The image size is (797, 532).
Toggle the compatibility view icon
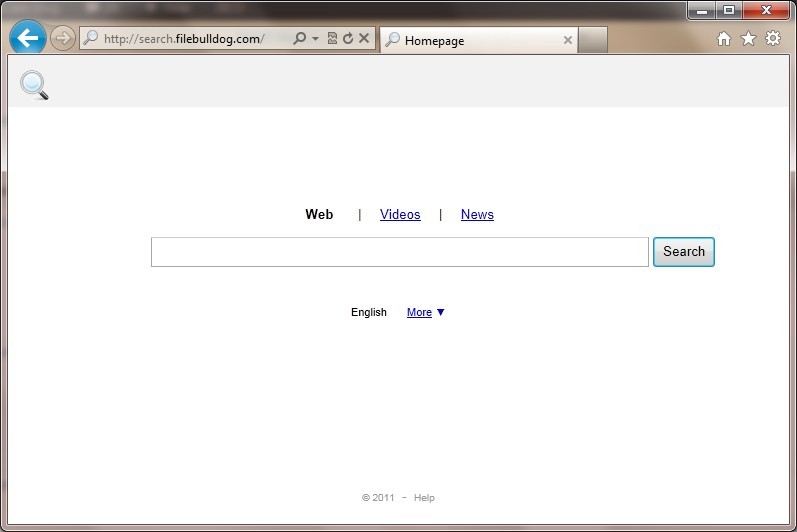(332, 38)
